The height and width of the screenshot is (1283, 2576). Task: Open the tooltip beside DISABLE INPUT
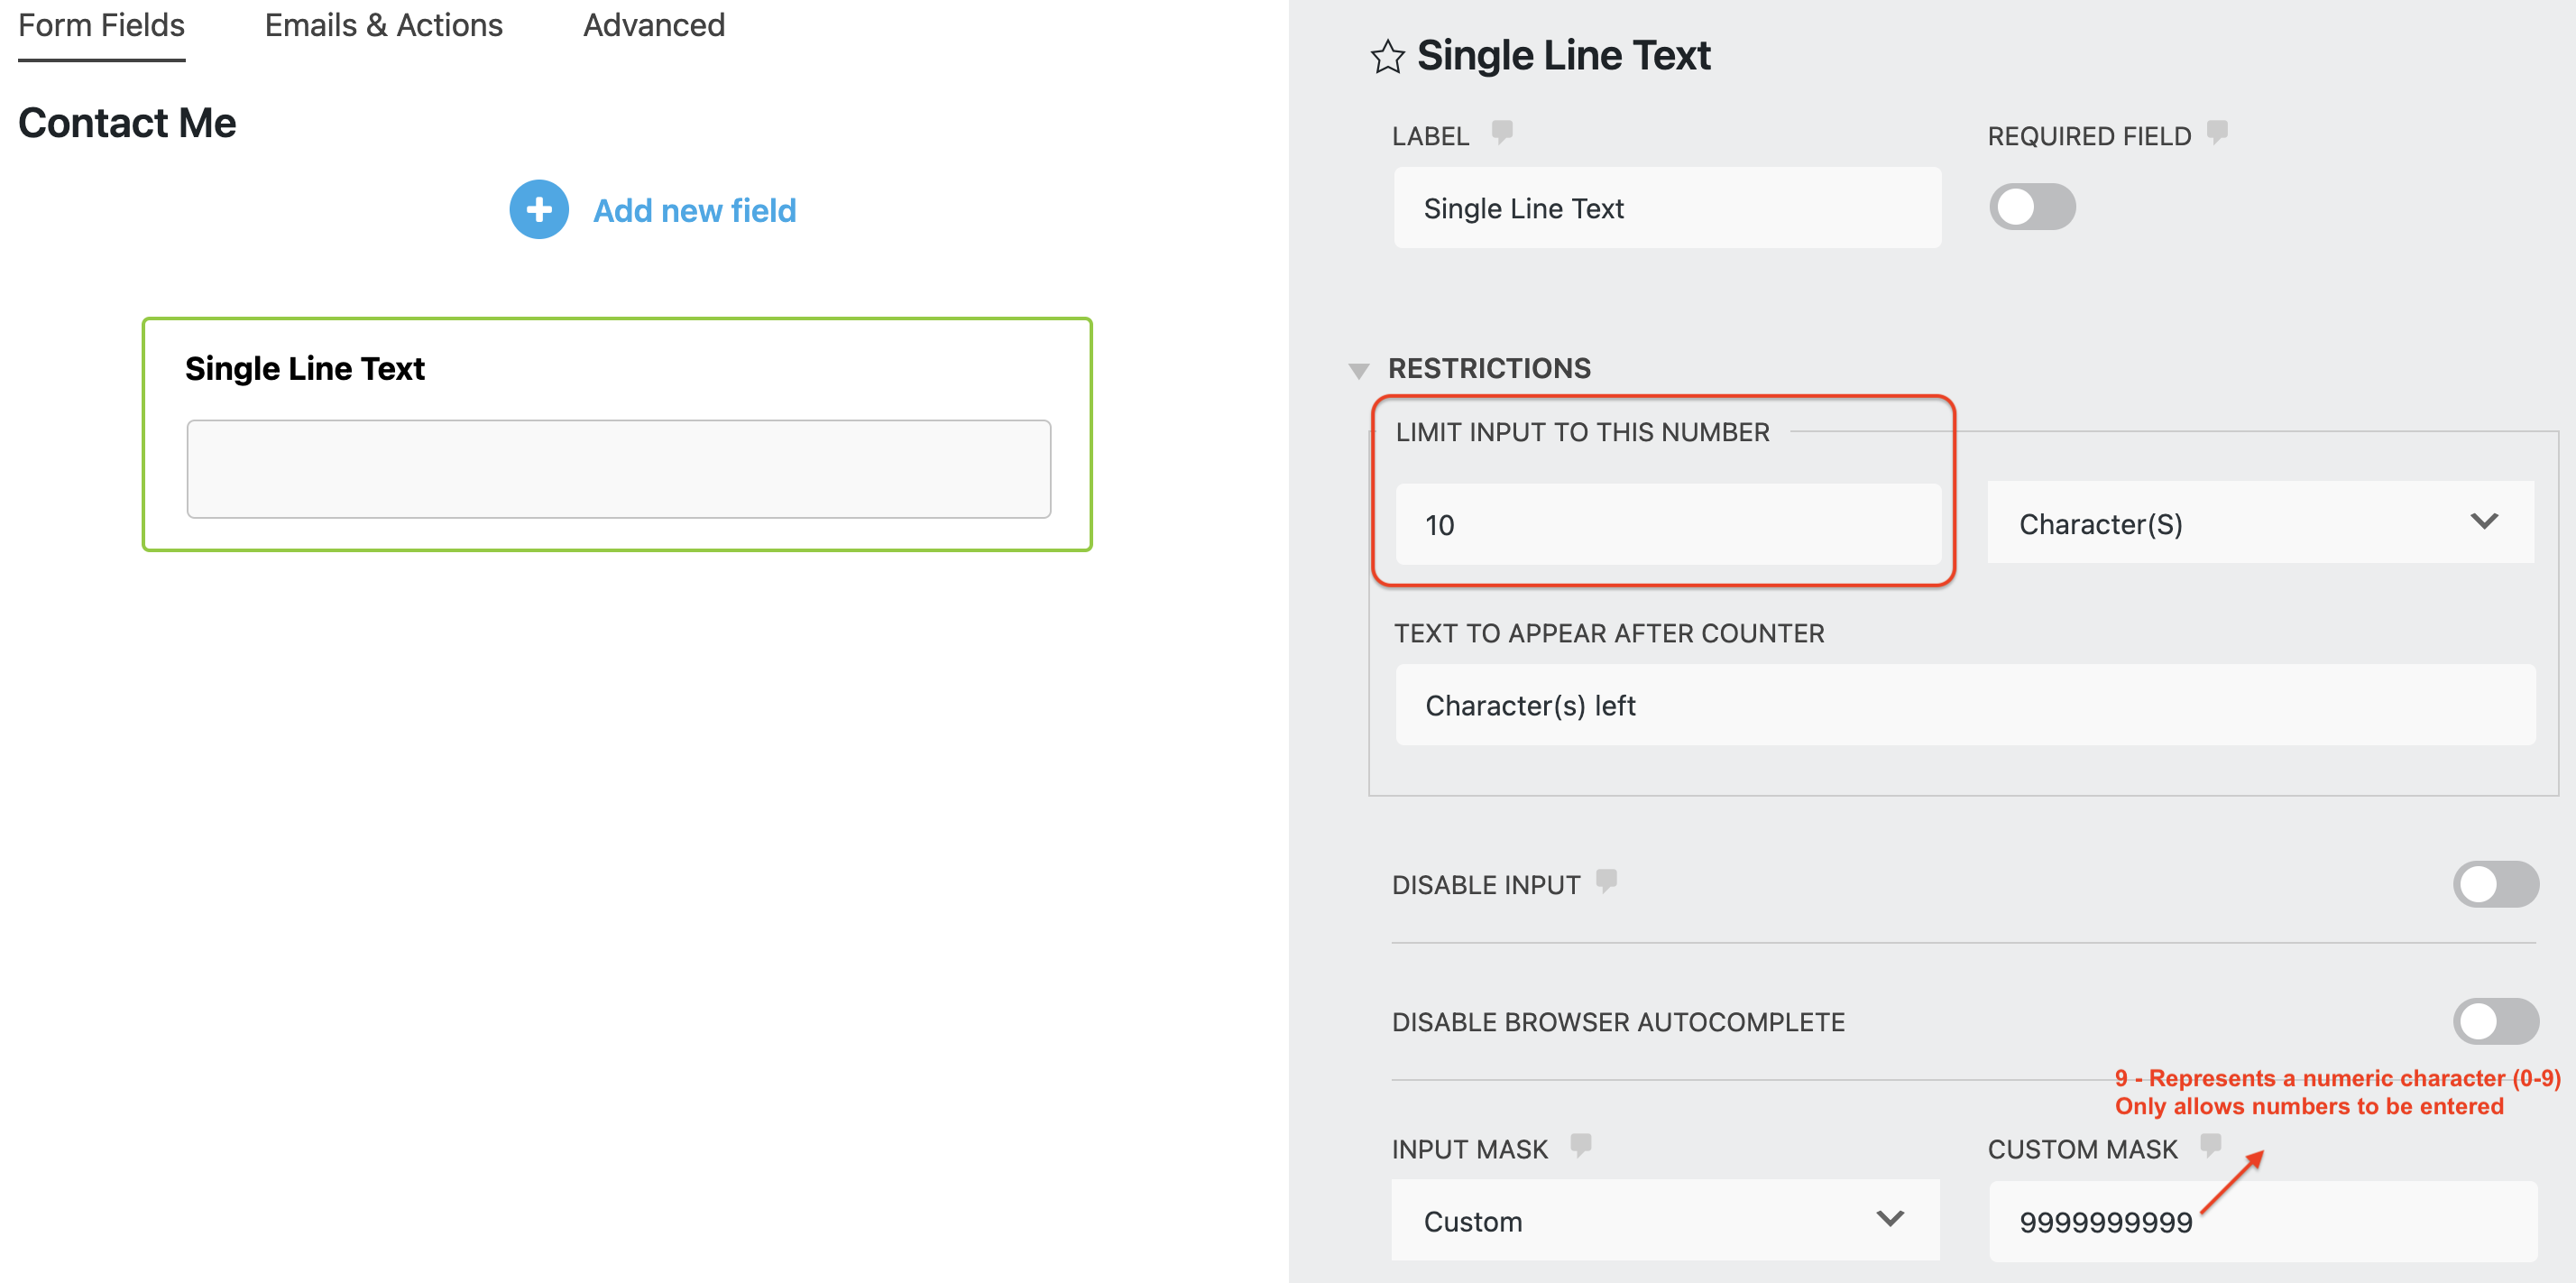click(x=1606, y=882)
